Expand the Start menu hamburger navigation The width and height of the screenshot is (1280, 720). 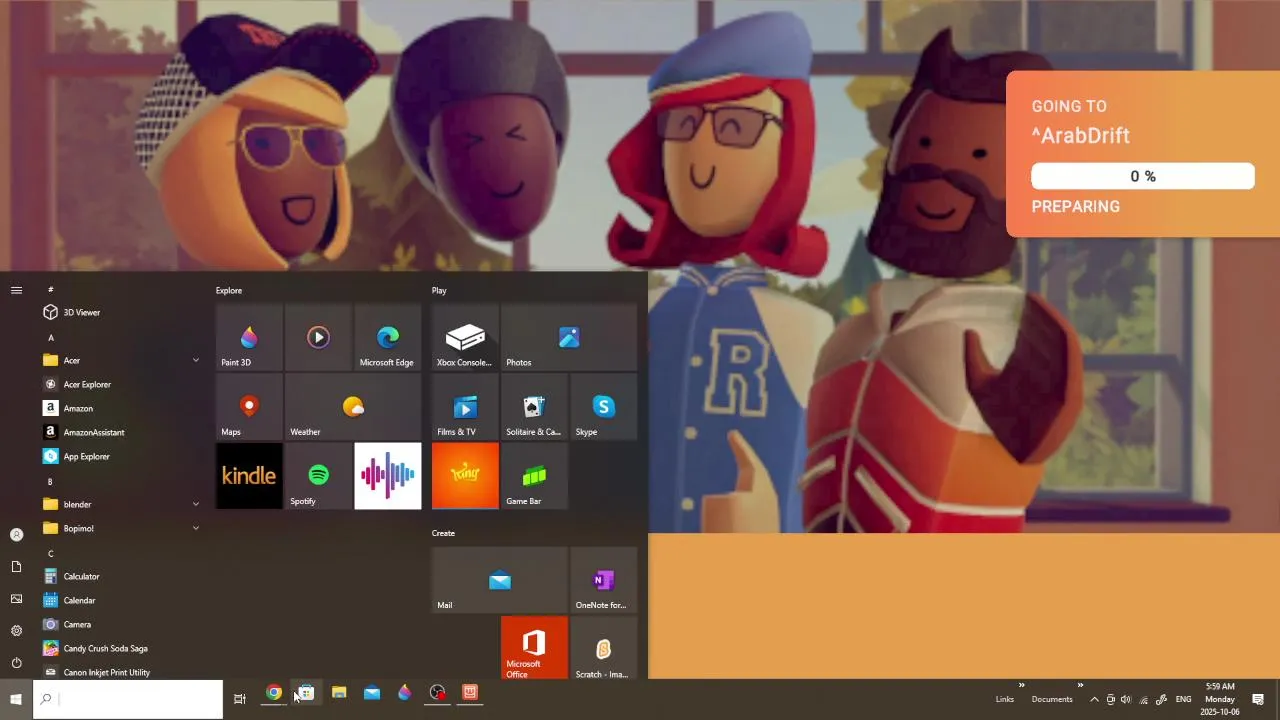point(16,290)
